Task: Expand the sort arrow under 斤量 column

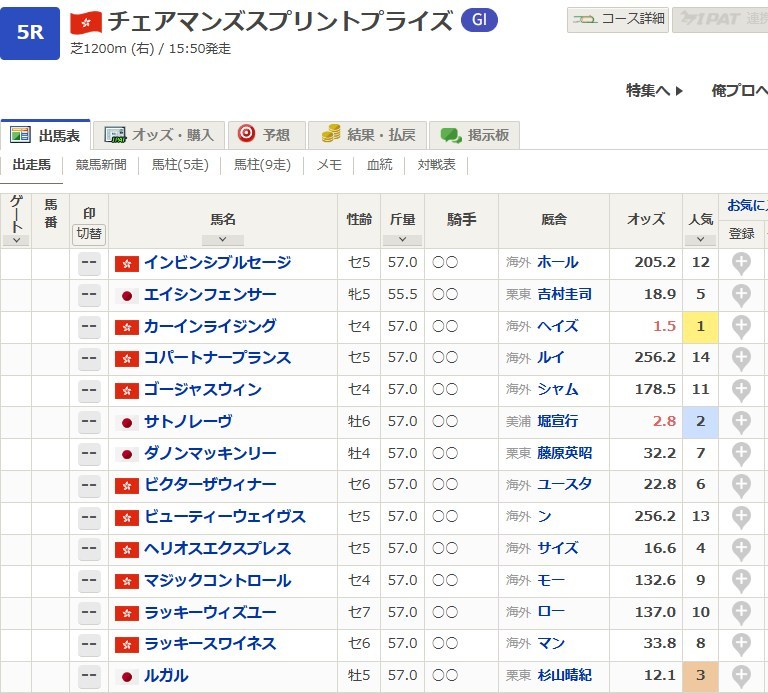Action: tap(402, 240)
